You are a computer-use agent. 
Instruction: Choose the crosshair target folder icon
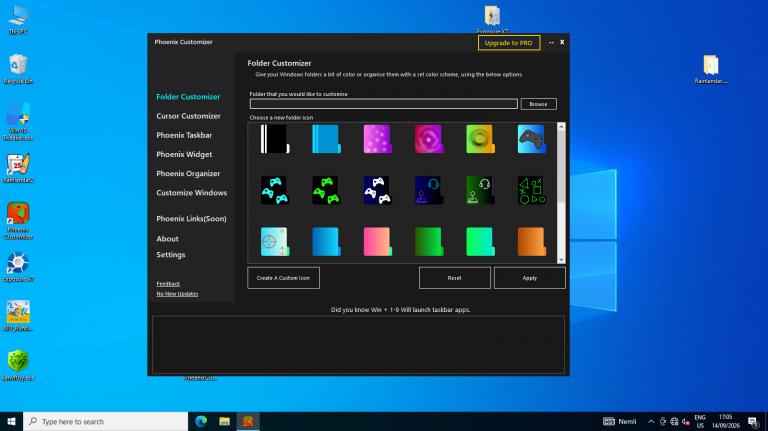tap(275, 241)
